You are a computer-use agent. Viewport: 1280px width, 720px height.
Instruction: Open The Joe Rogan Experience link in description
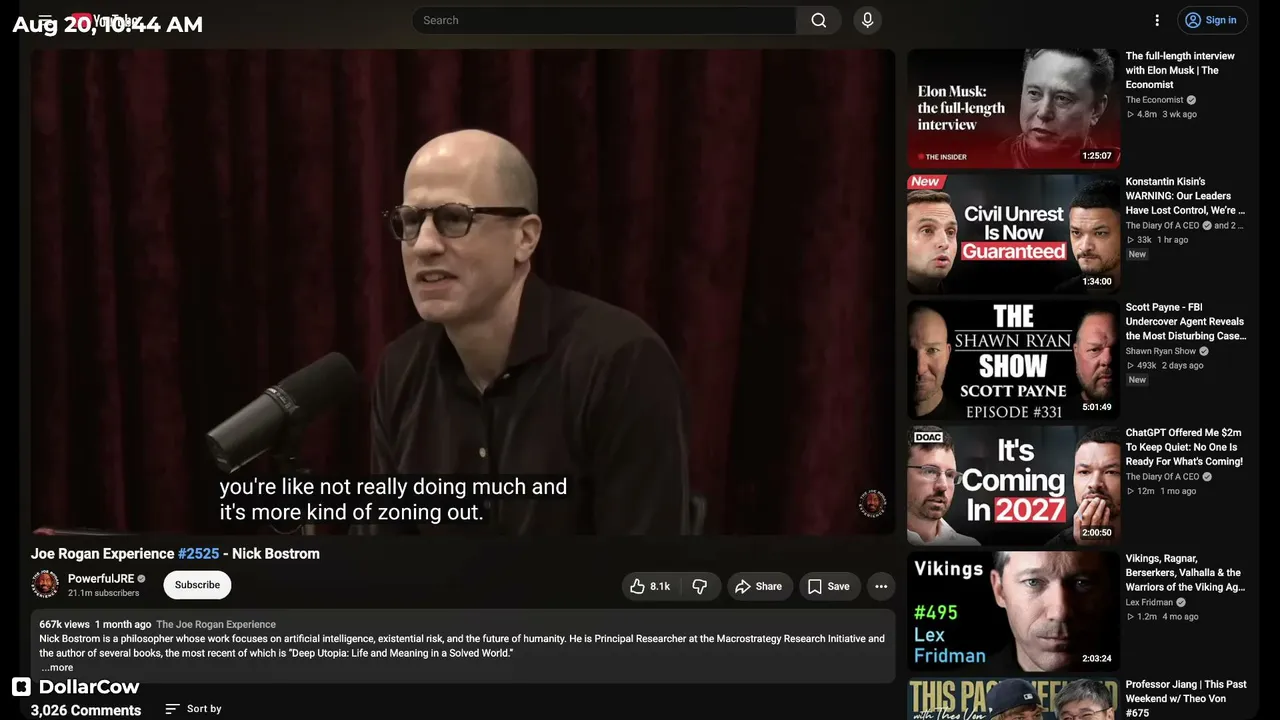[216, 625]
